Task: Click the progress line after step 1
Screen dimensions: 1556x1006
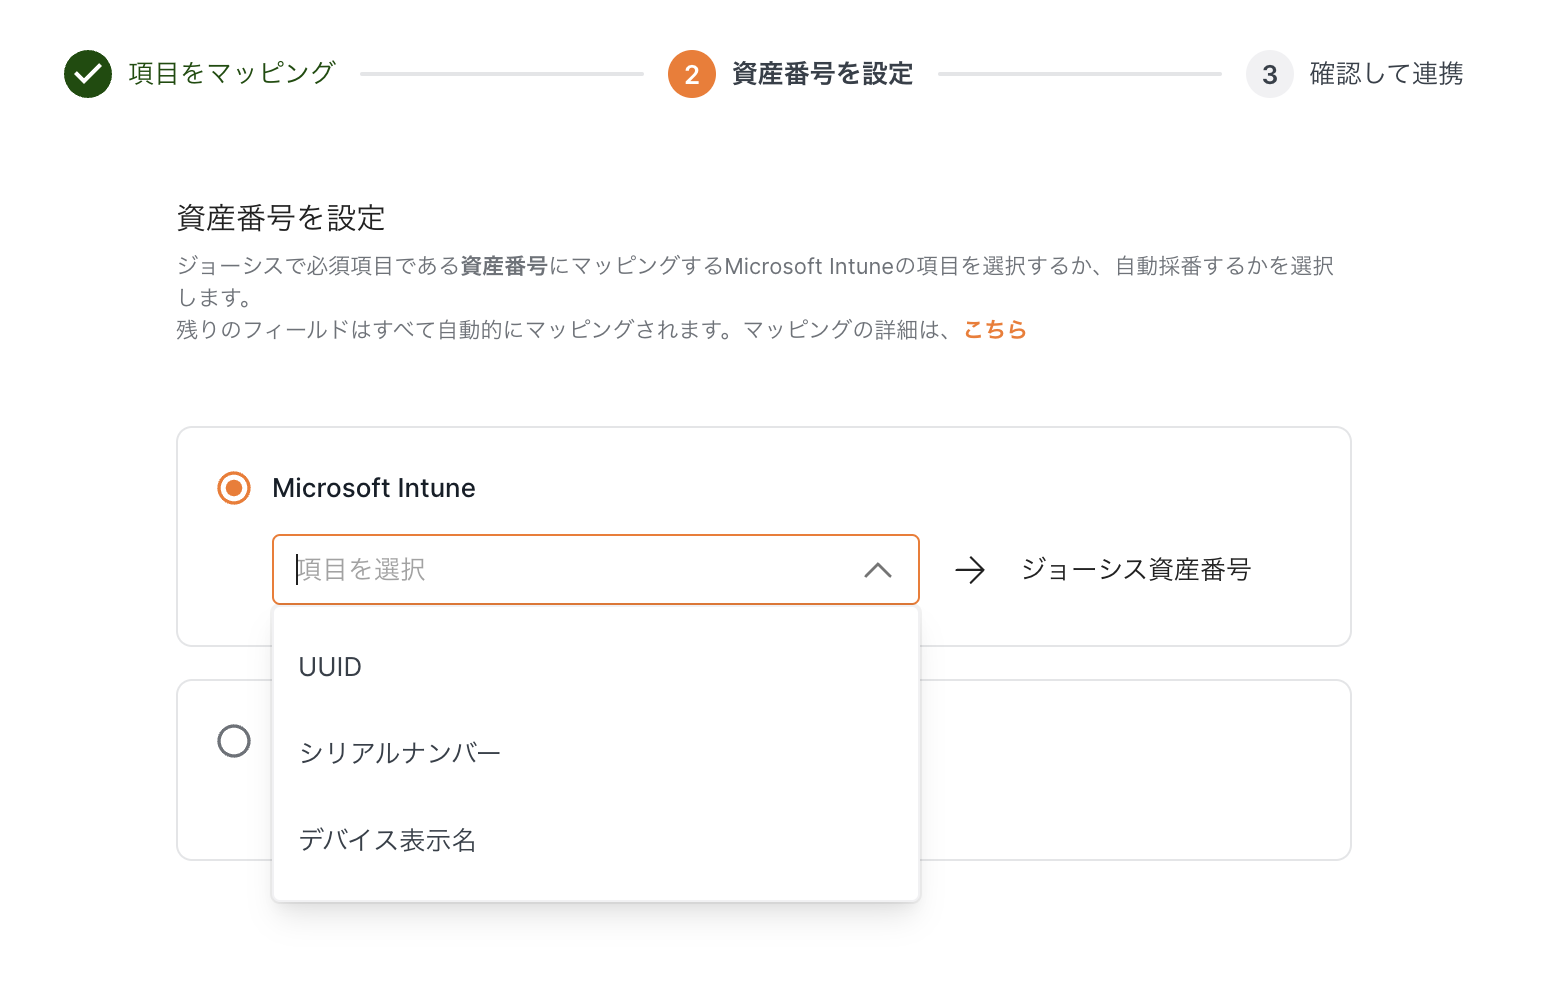Action: coord(502,74)
